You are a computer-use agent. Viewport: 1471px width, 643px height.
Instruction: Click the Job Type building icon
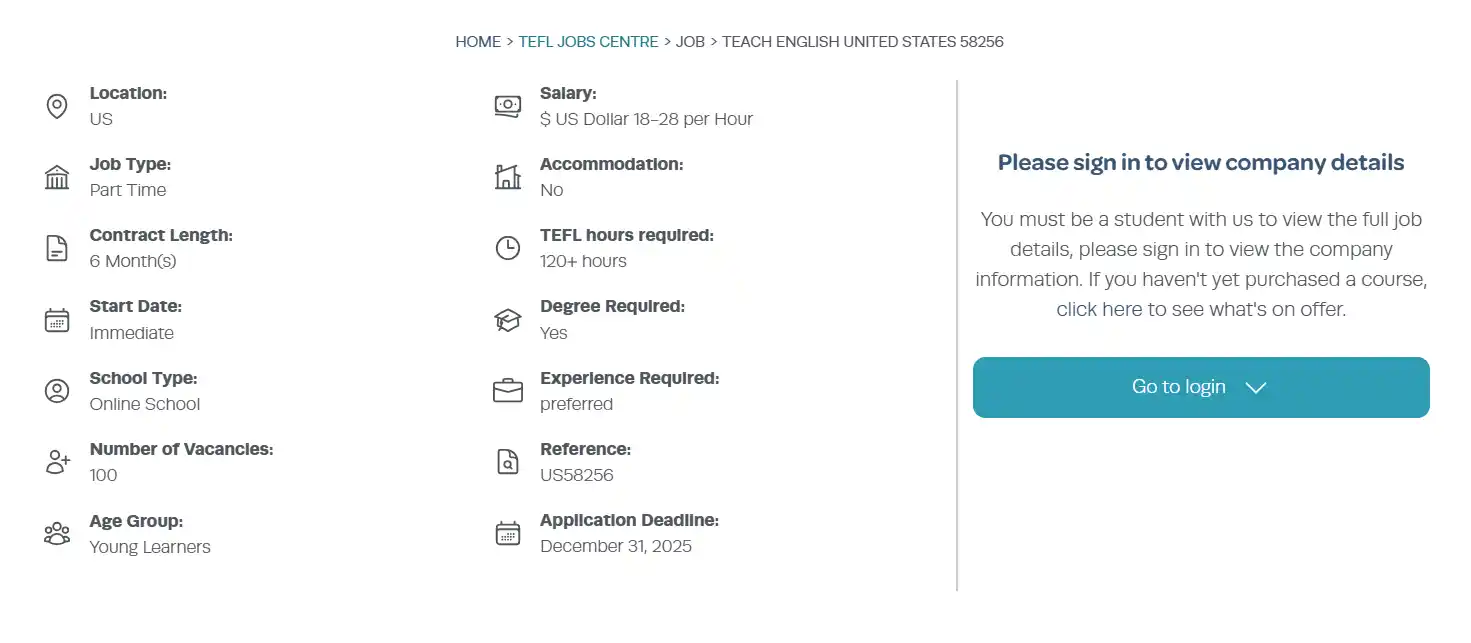click(57, 178)
